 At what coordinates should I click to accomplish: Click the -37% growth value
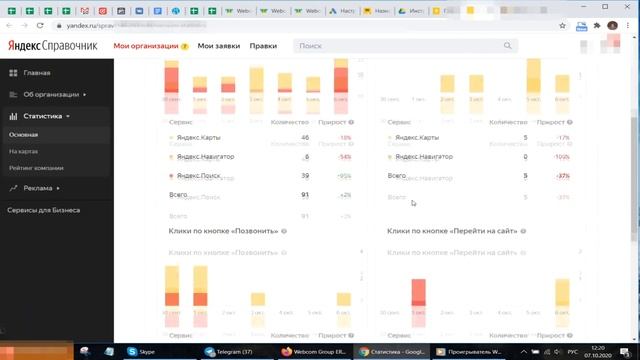pyautogui.click(x=563, y=176)
